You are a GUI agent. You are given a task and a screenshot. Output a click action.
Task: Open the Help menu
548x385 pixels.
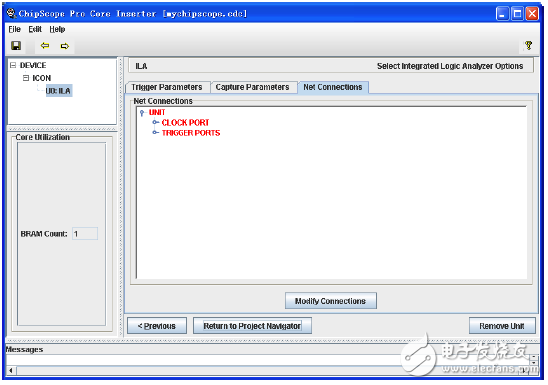click(57, 29)
